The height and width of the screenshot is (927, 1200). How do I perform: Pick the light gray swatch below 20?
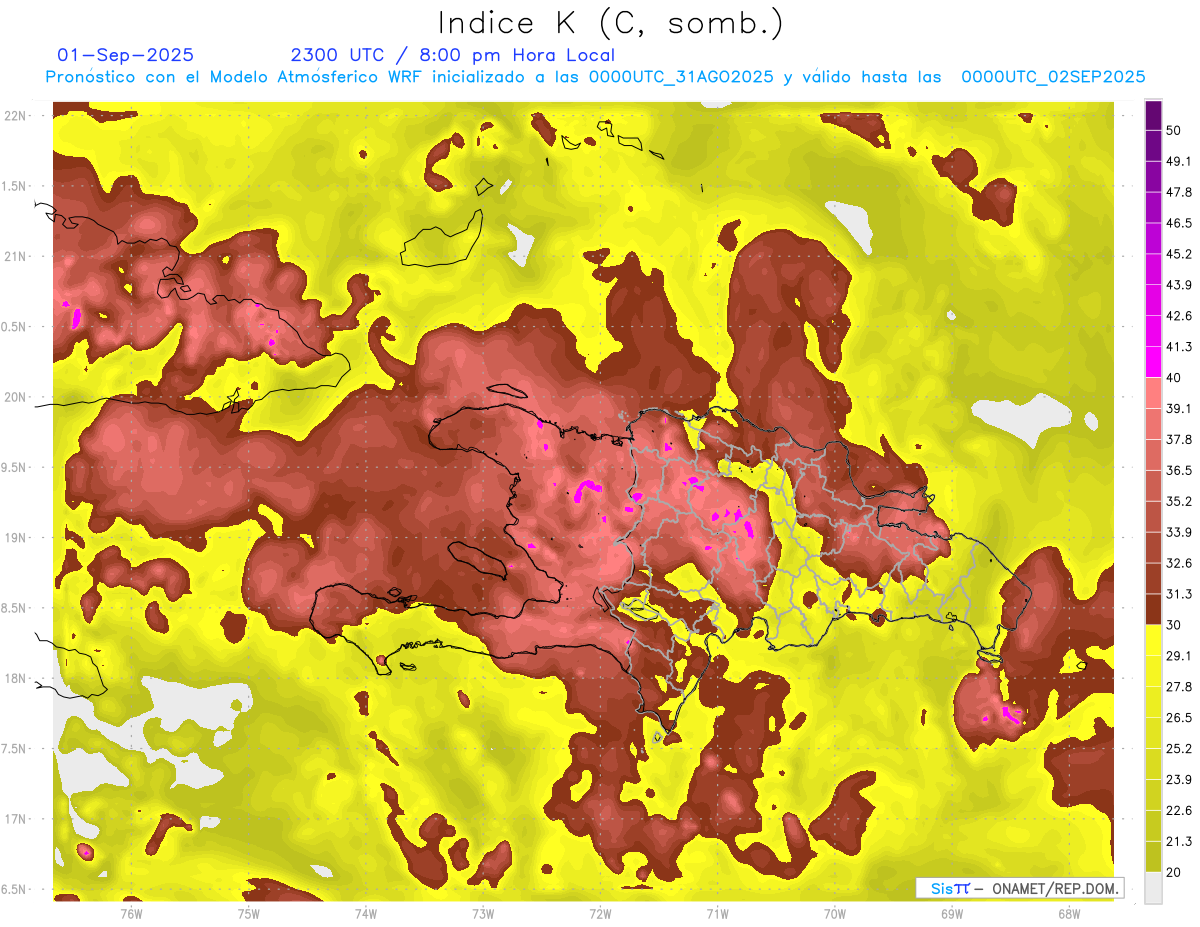click(x=1153, y=887)
